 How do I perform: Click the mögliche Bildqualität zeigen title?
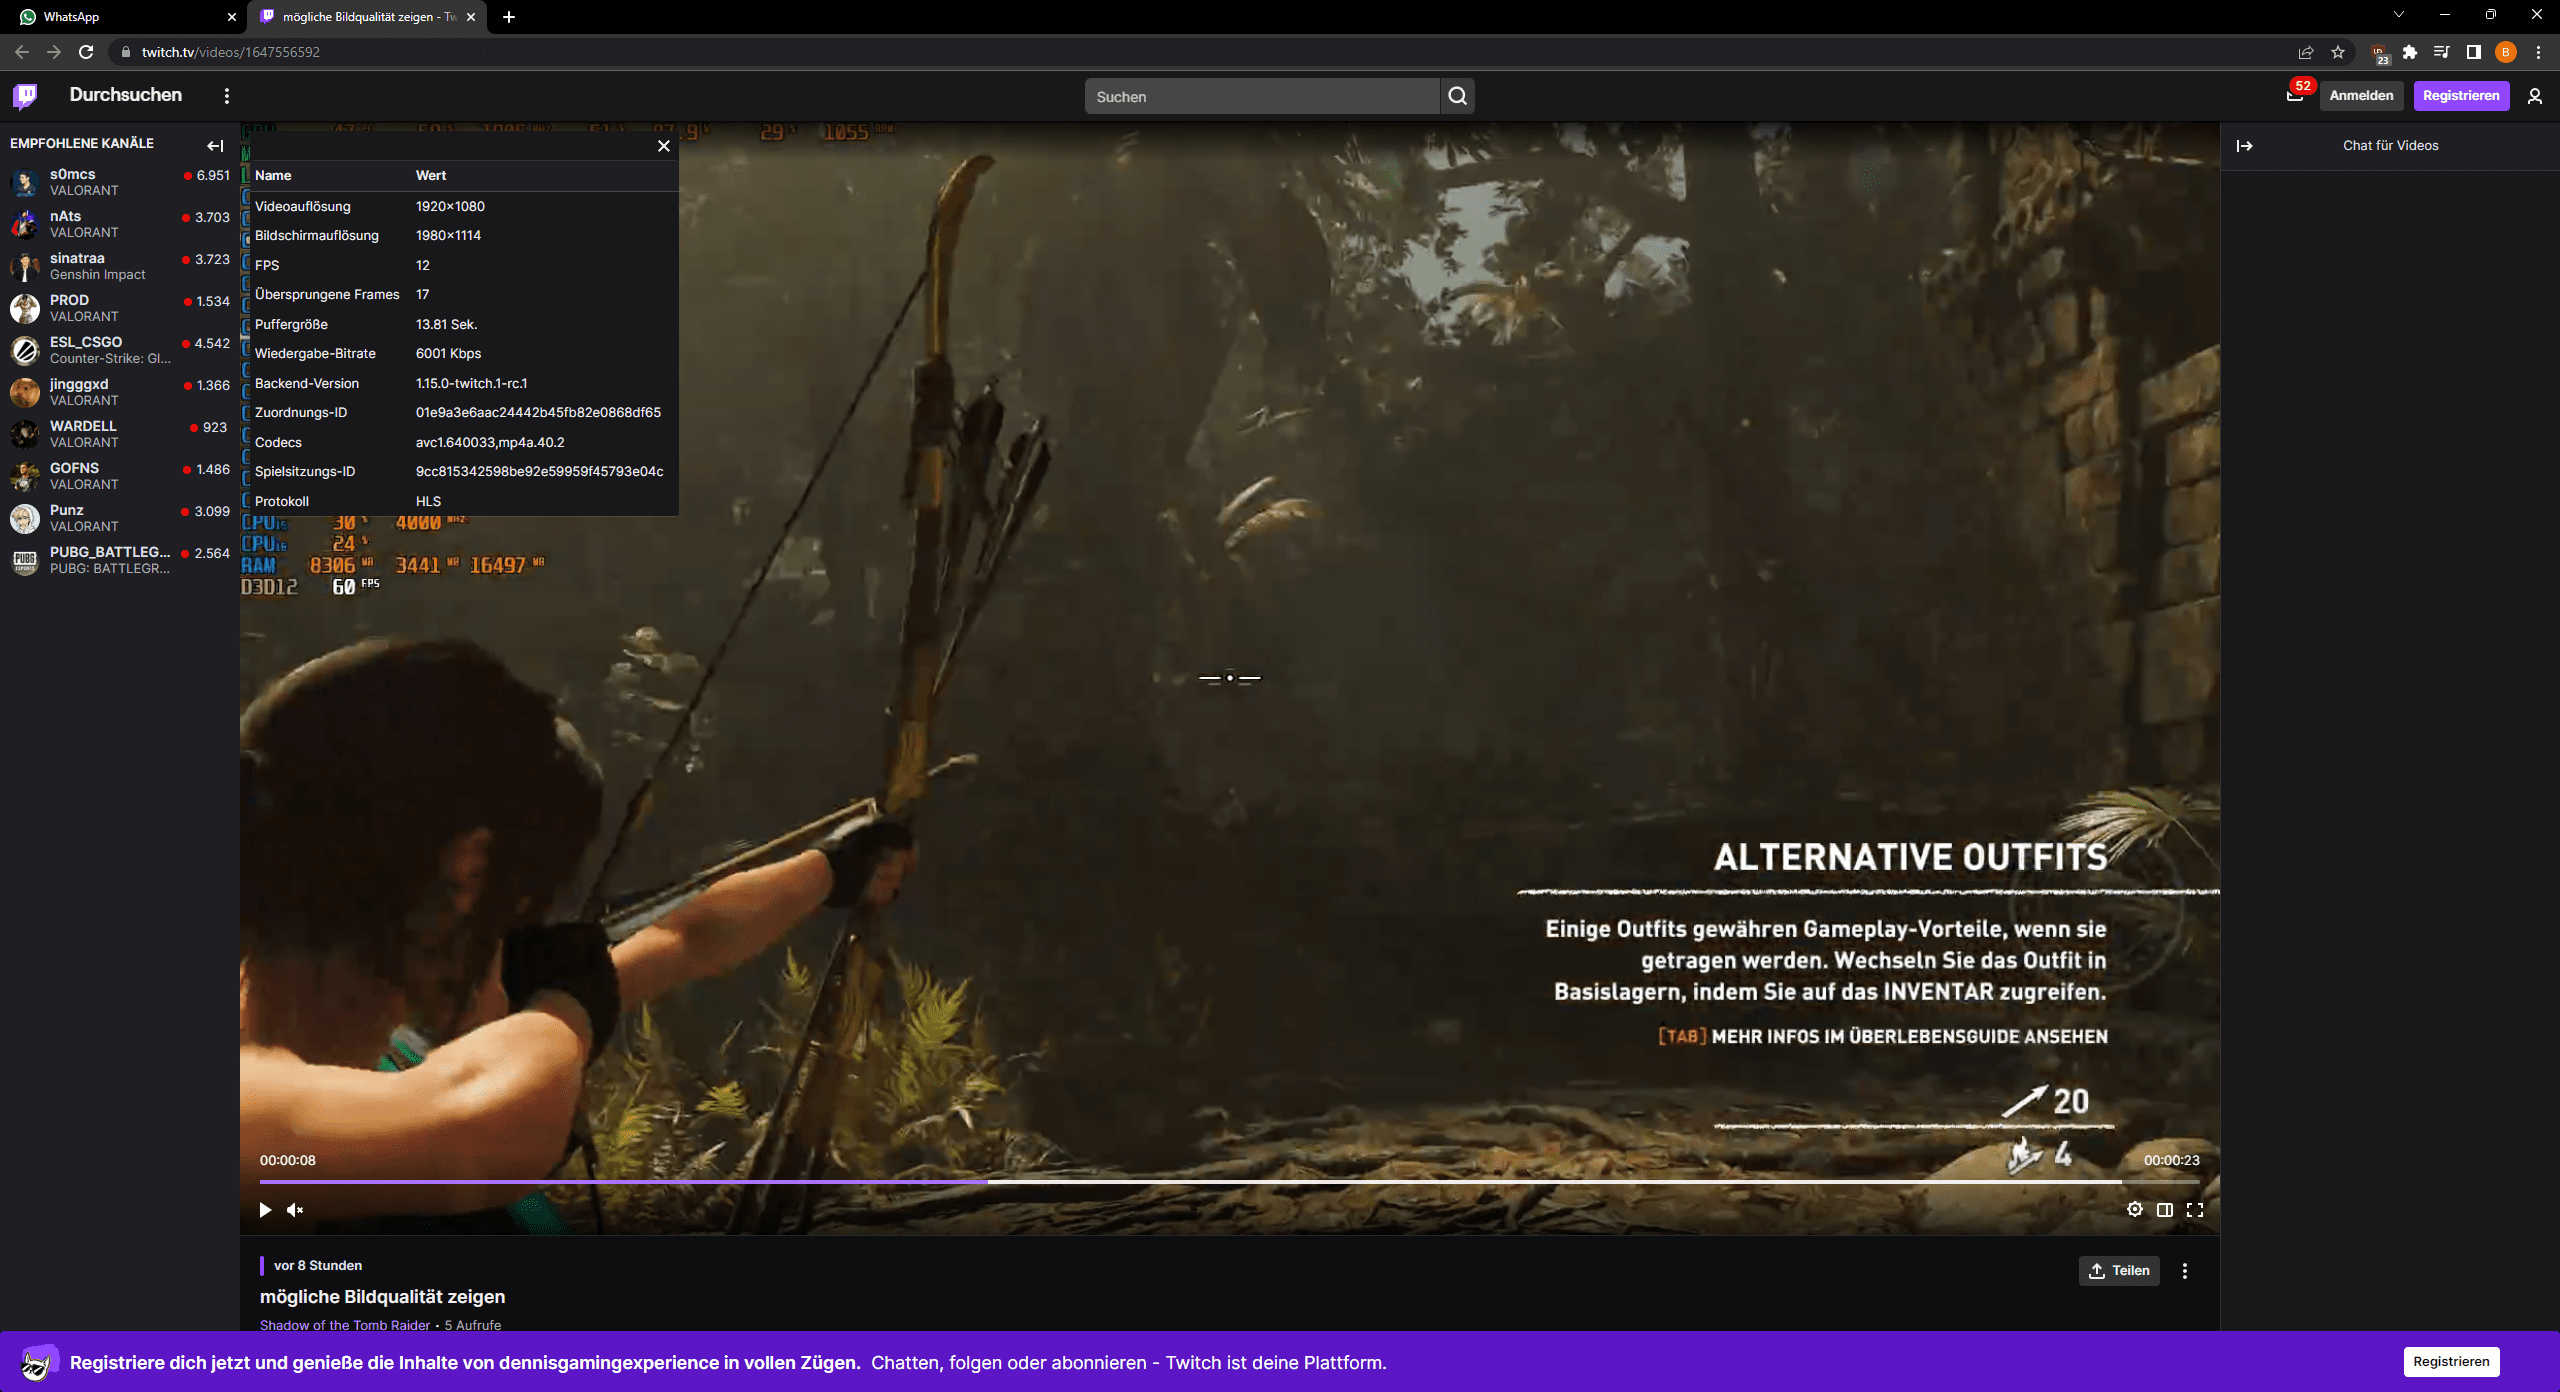[x=382, y=1296]
